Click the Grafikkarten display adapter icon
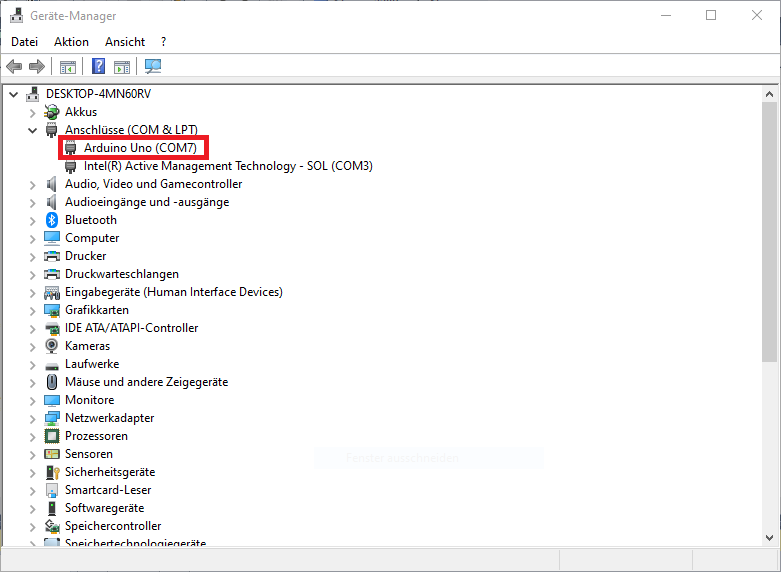 pyautogui.click(x=52, y=310)
